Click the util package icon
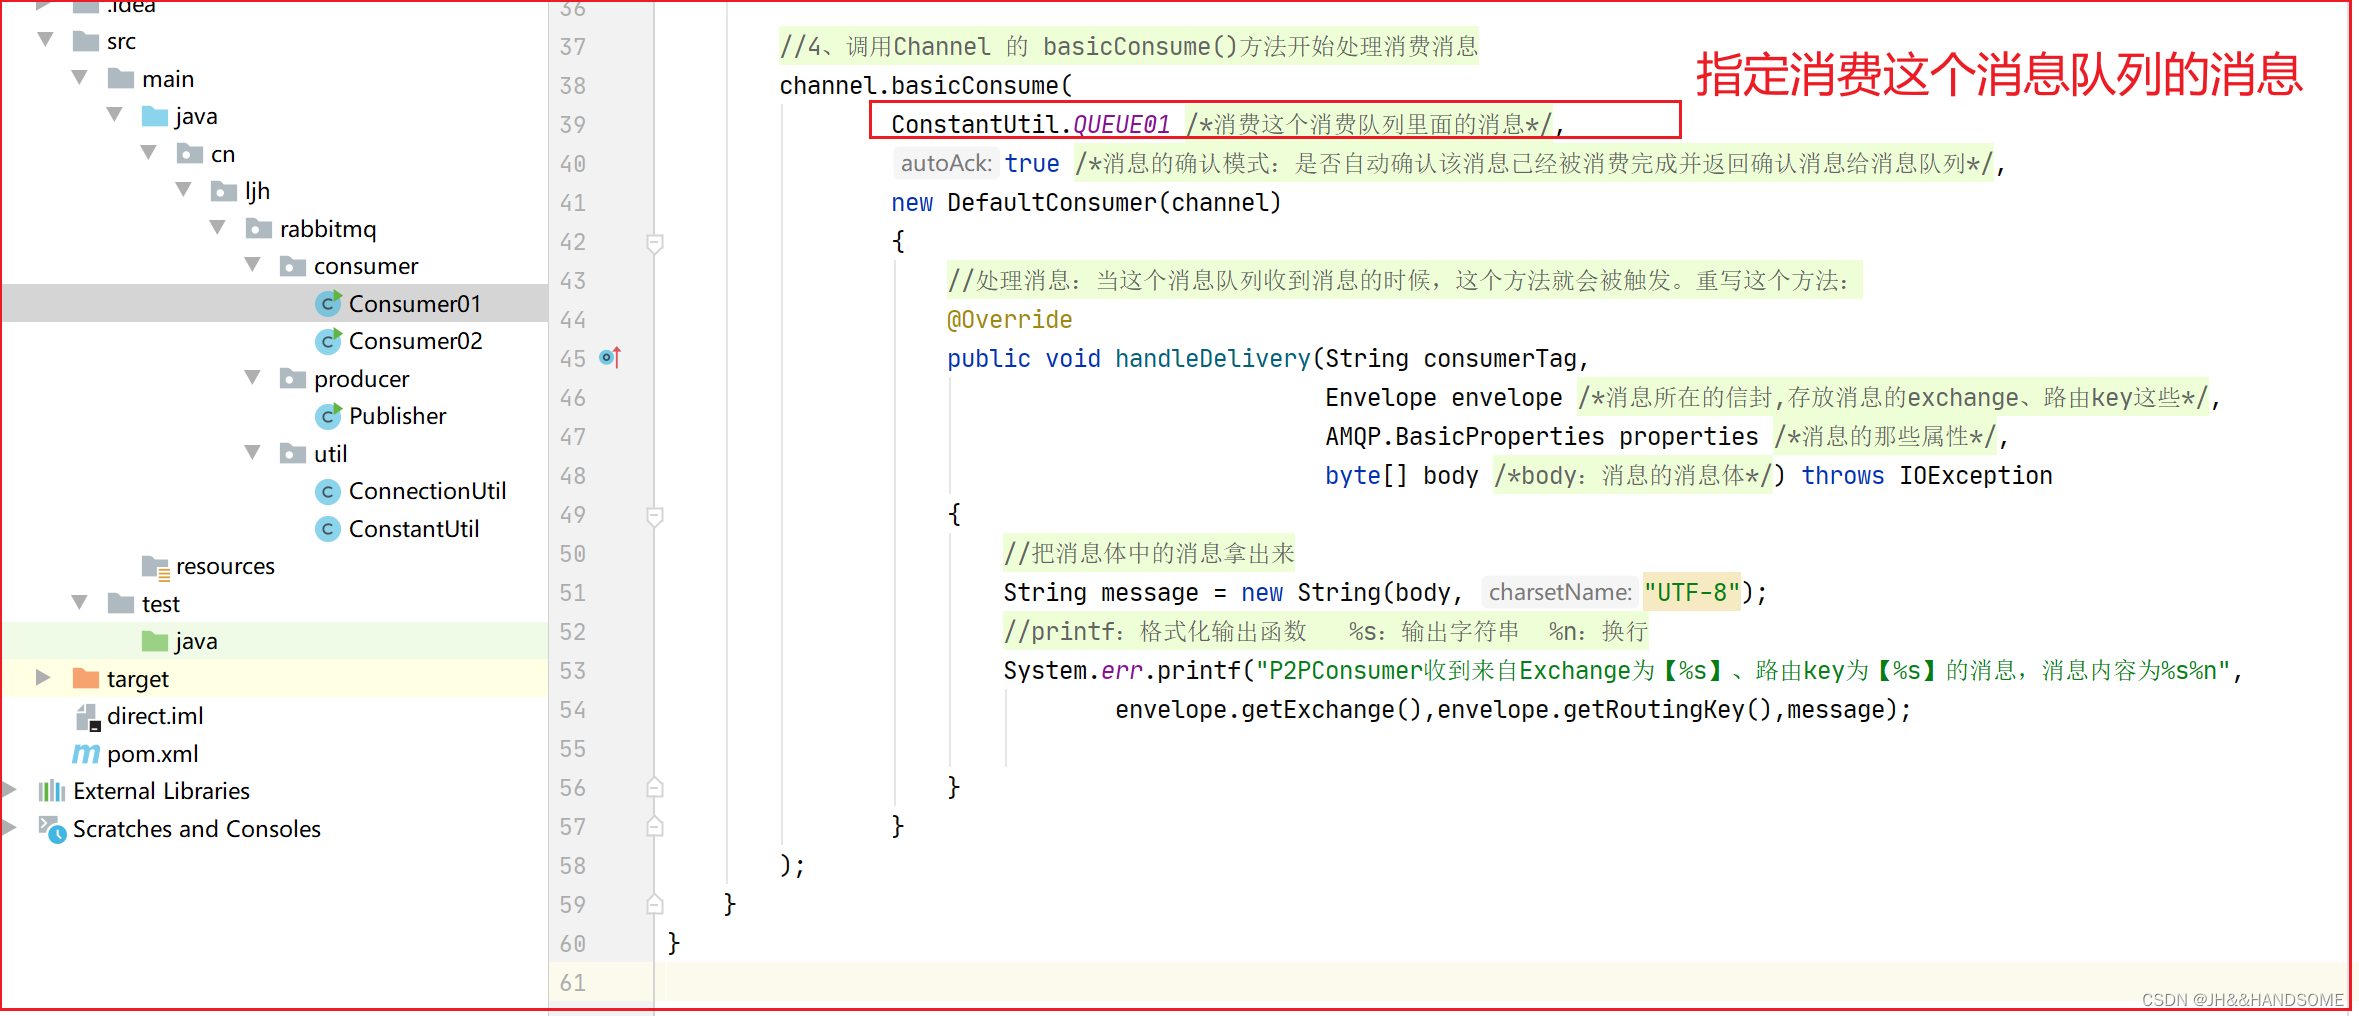The height and width of the screenshot is (1016, 2359). click(293, 454)
